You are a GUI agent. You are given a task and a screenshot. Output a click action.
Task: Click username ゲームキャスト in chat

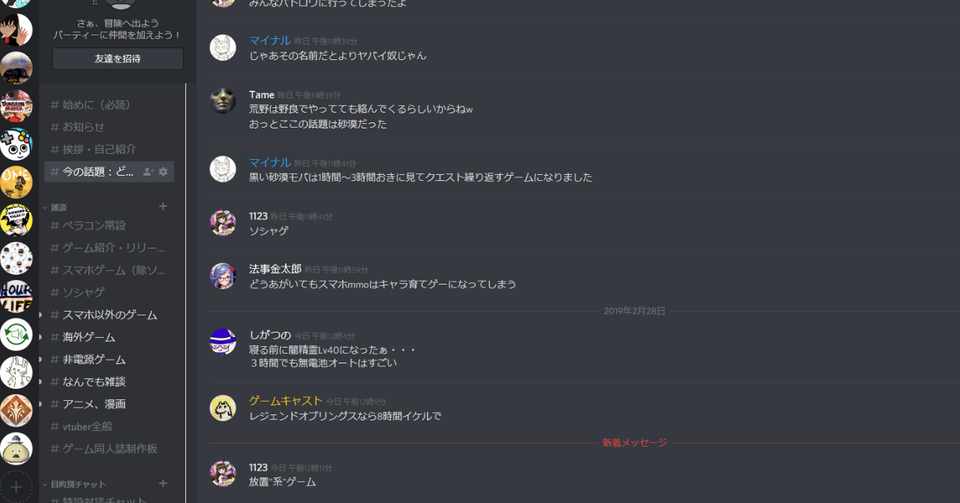tap(285, 401)
